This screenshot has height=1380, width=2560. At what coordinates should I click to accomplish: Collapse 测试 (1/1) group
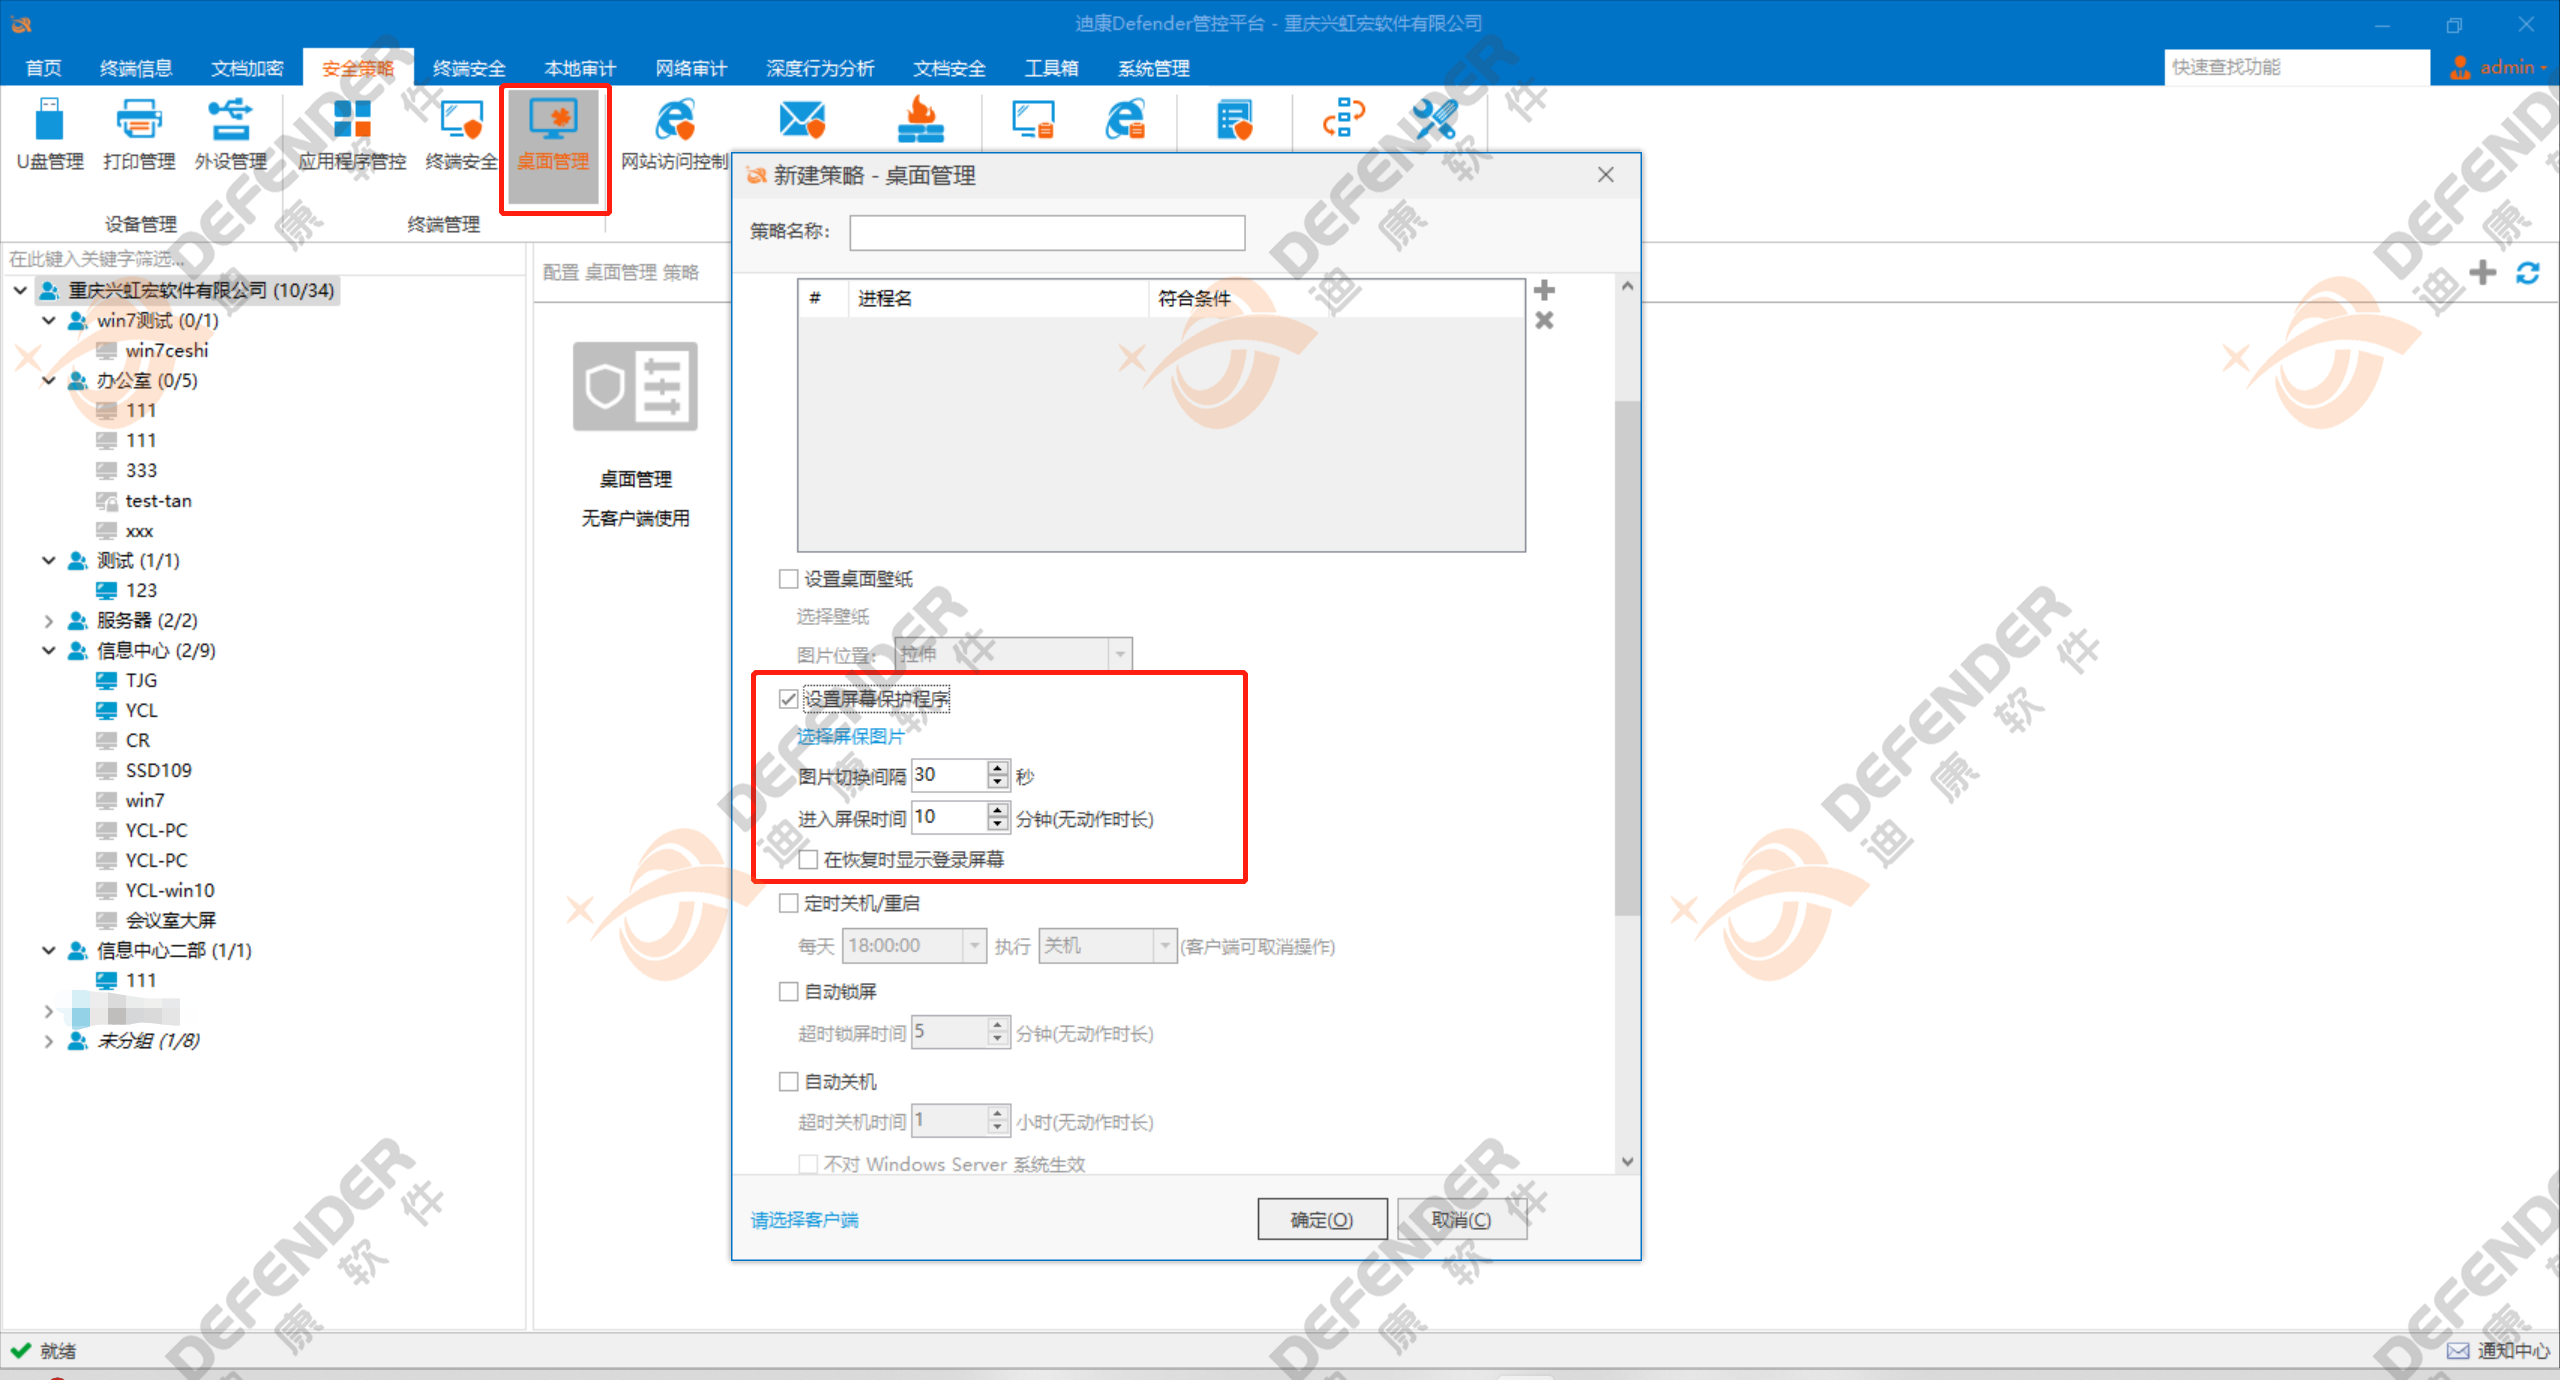tap(48, 560)
